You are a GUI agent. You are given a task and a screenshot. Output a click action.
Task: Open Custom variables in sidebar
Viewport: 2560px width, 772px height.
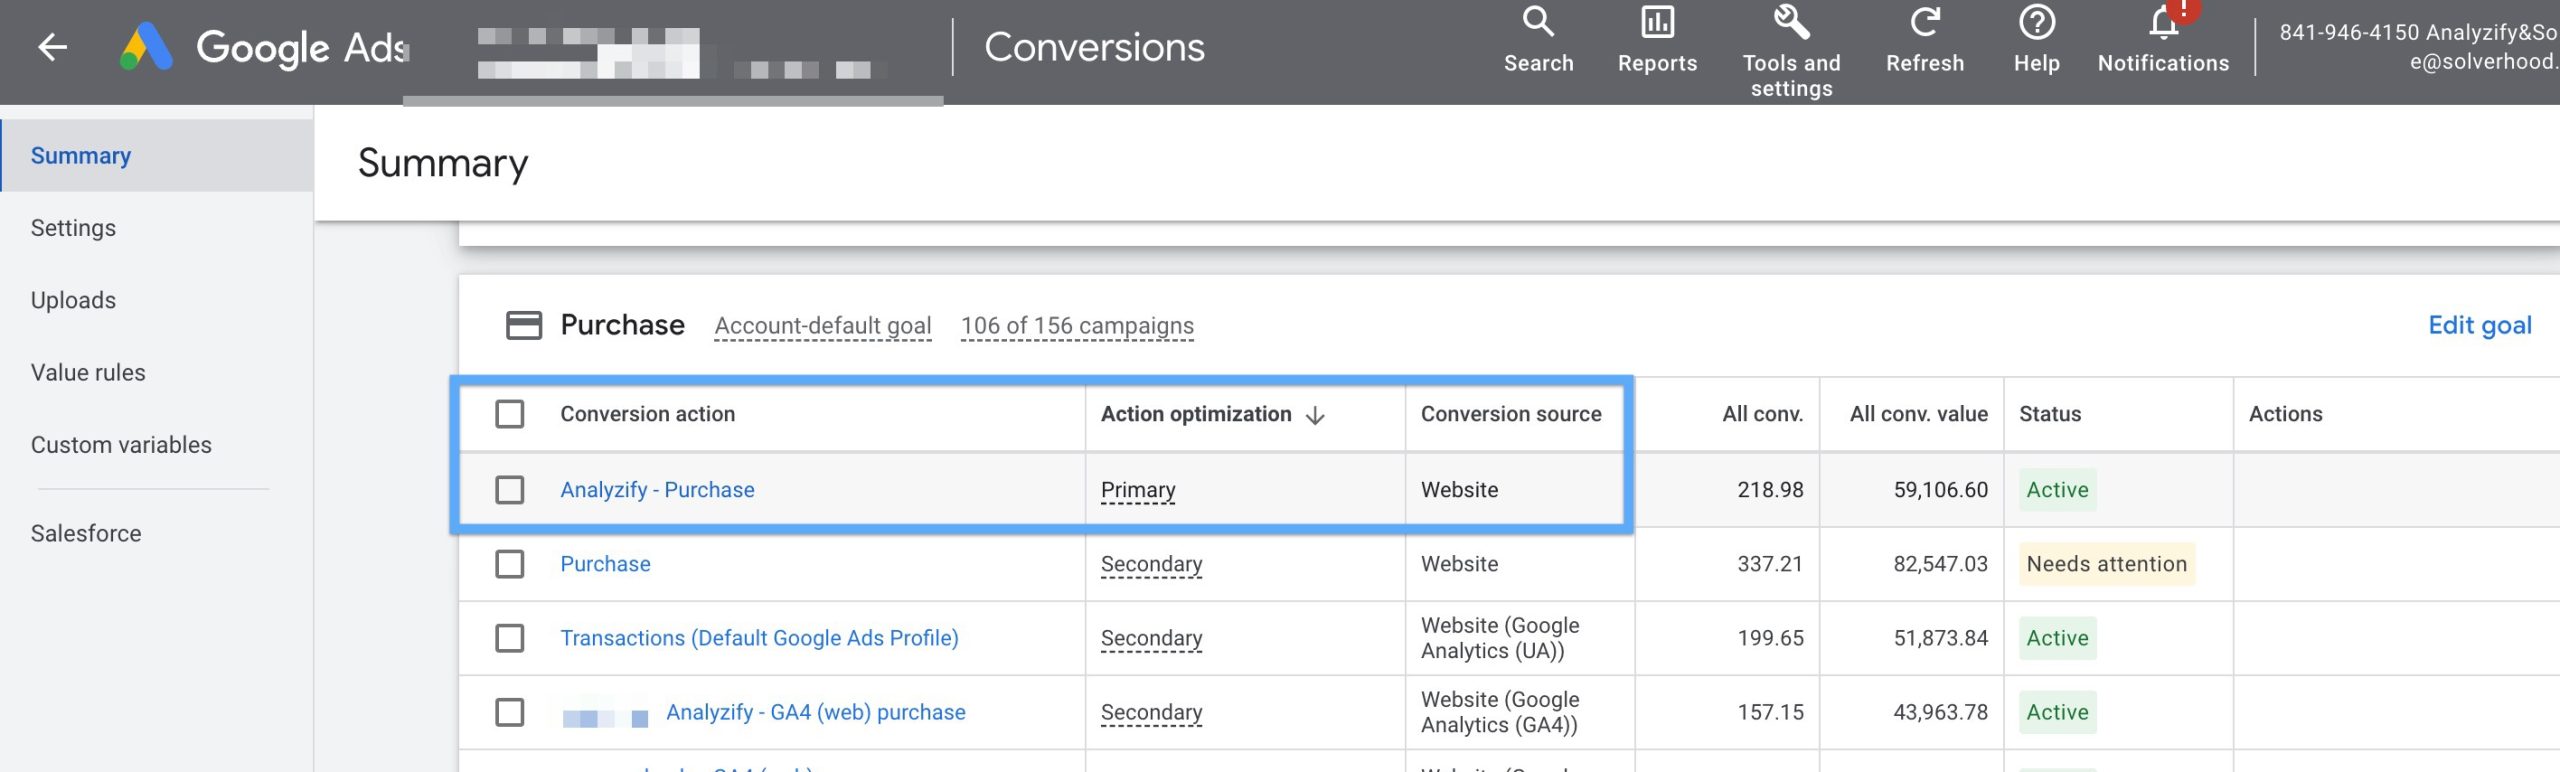point(121,445)
